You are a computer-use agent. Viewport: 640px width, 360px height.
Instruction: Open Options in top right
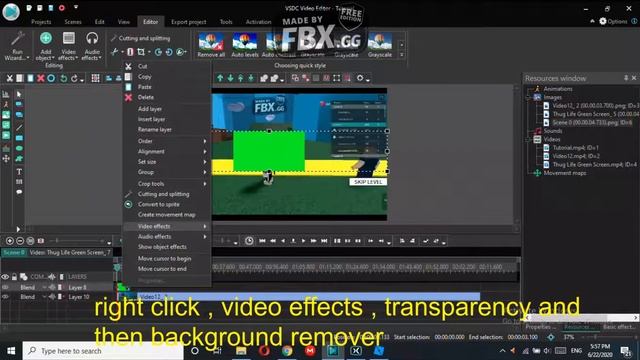tap(613, 21)
